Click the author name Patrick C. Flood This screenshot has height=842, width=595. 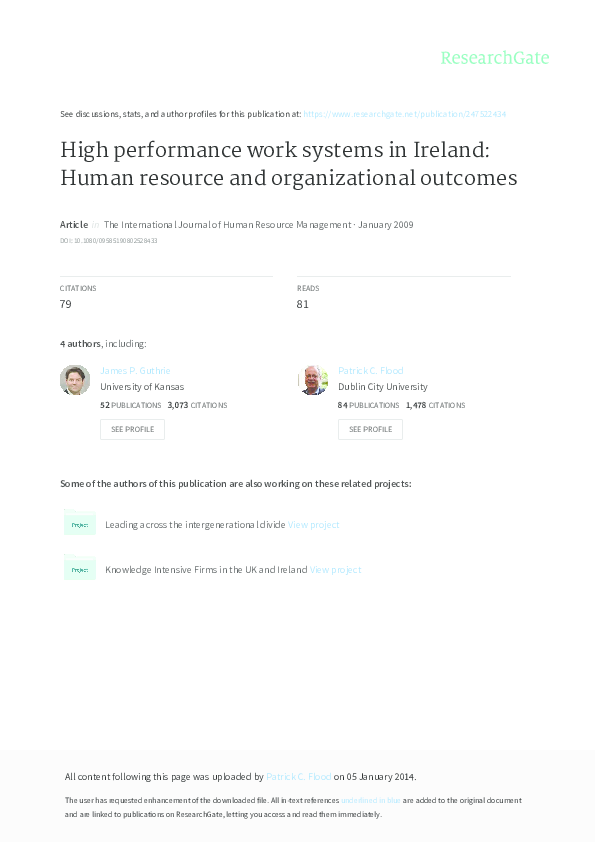coord(370,370)
